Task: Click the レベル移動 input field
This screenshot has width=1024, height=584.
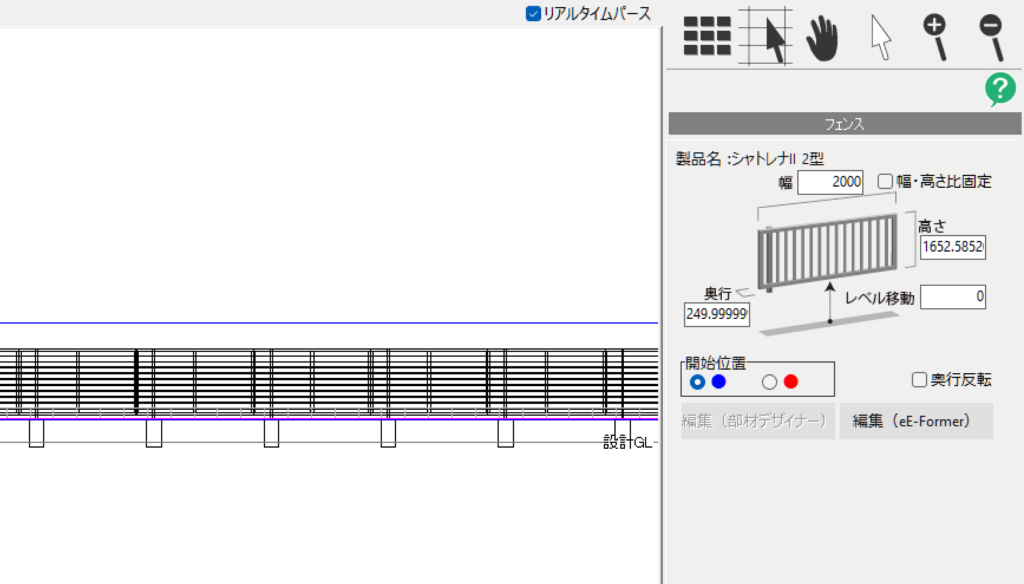Action: 953,297
